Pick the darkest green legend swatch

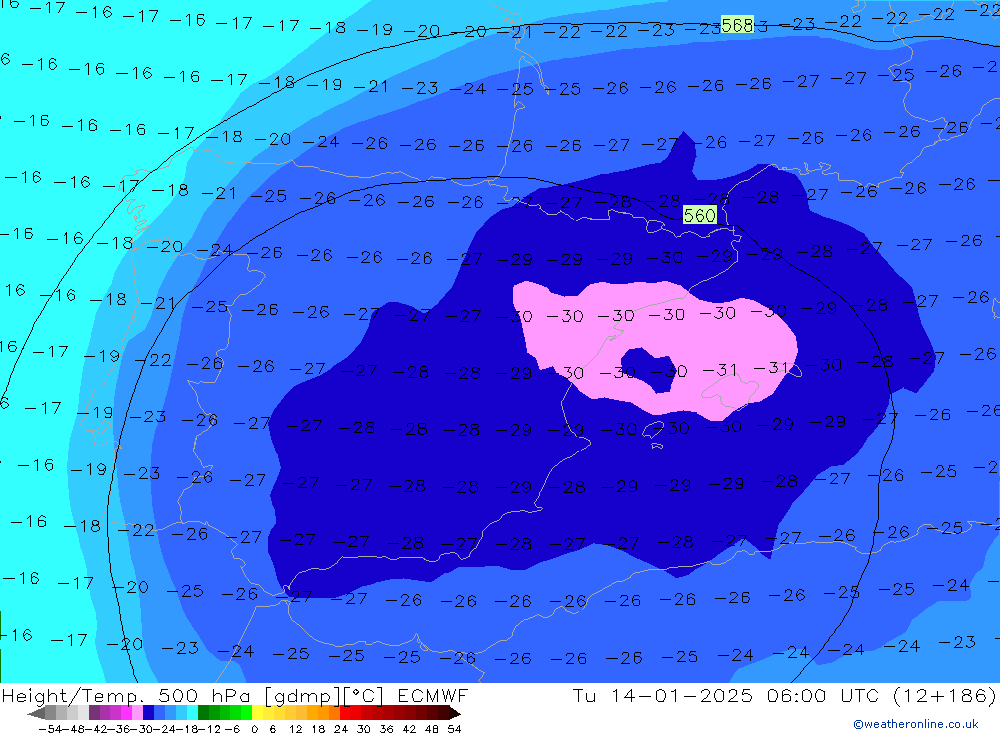[203, 713]
